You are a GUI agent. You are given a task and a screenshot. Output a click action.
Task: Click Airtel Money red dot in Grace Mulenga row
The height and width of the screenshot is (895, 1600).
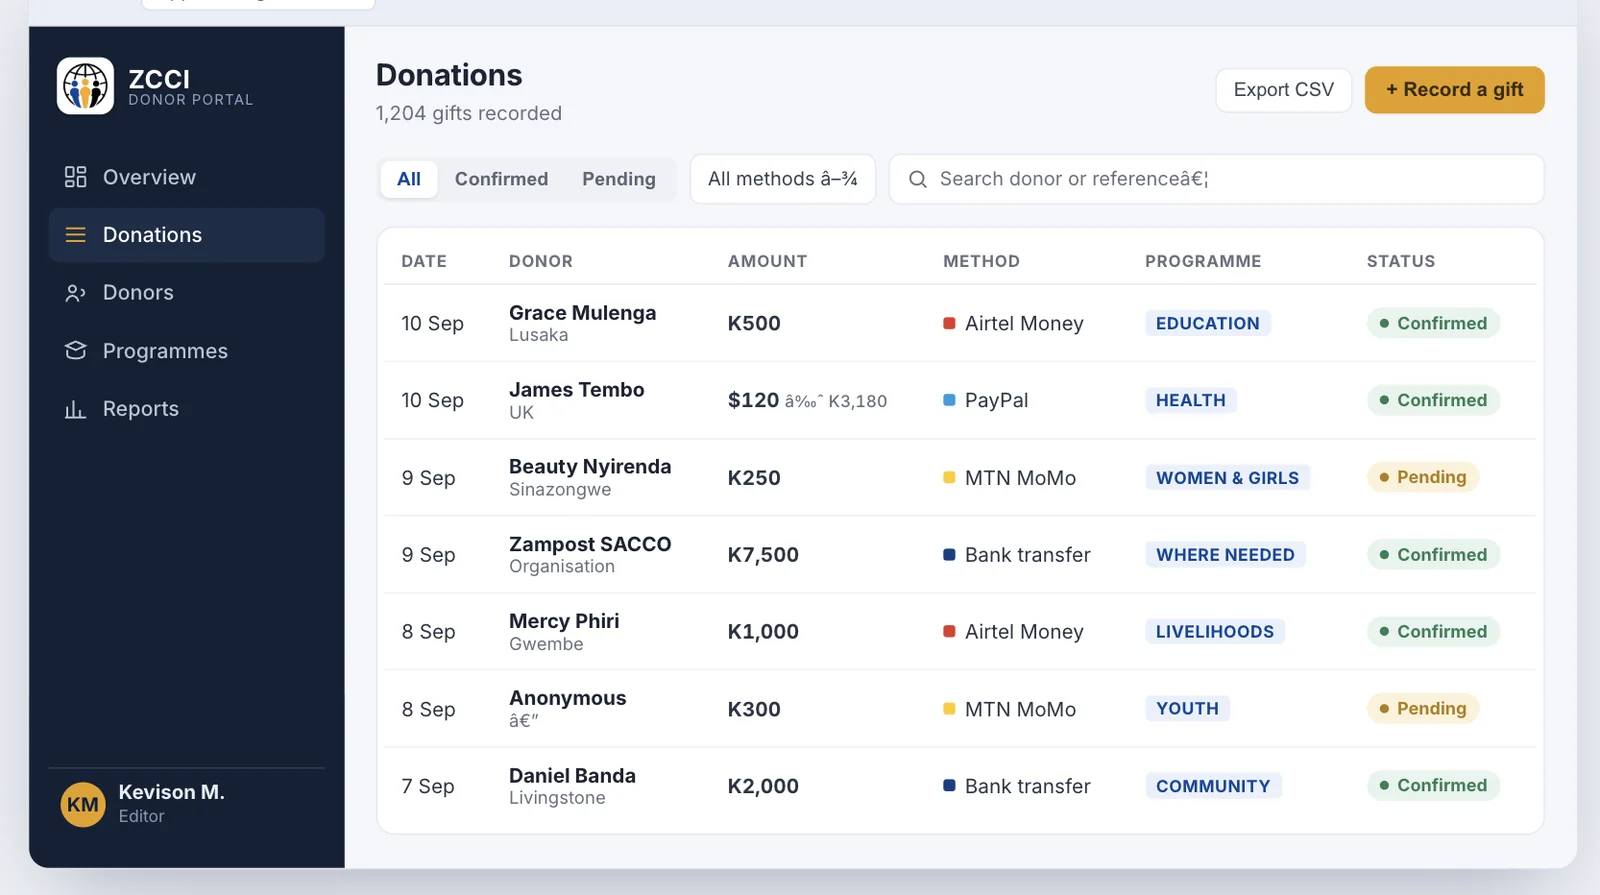point(949,323)
